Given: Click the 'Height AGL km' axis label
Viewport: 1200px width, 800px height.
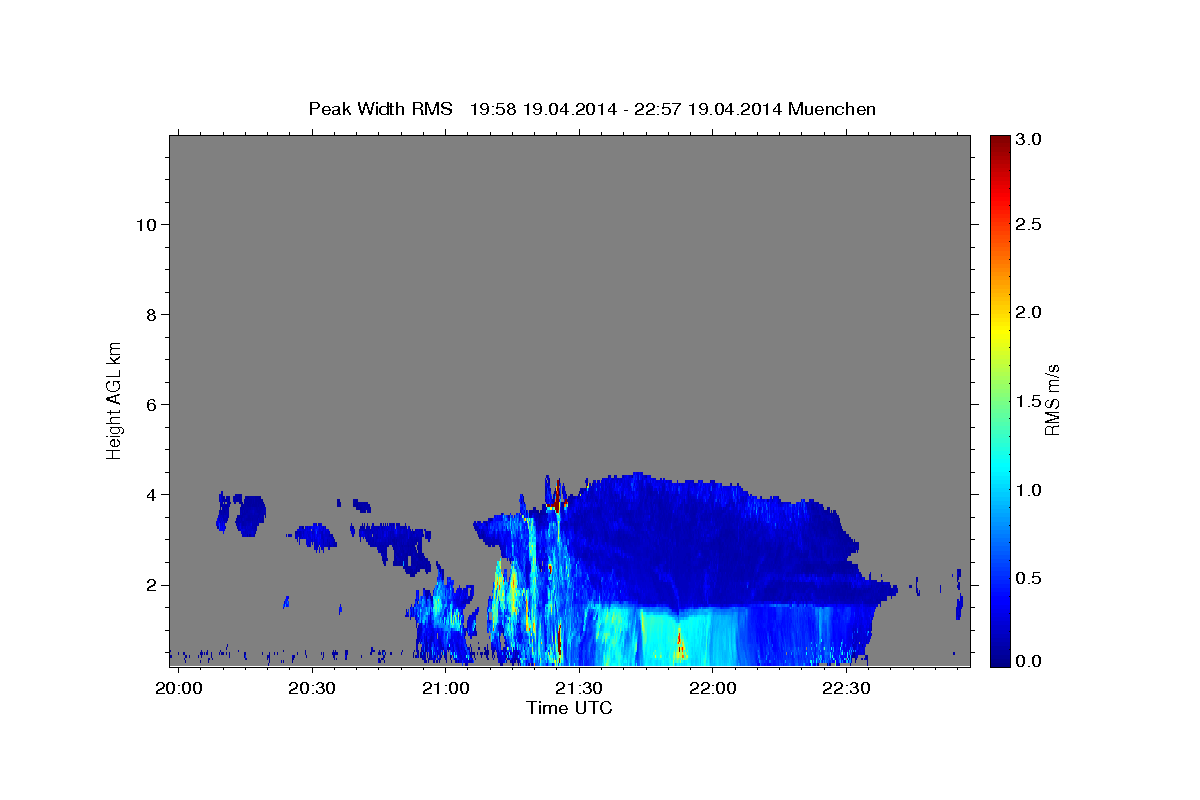Looking at the screenshot, I should coord(114,400).
